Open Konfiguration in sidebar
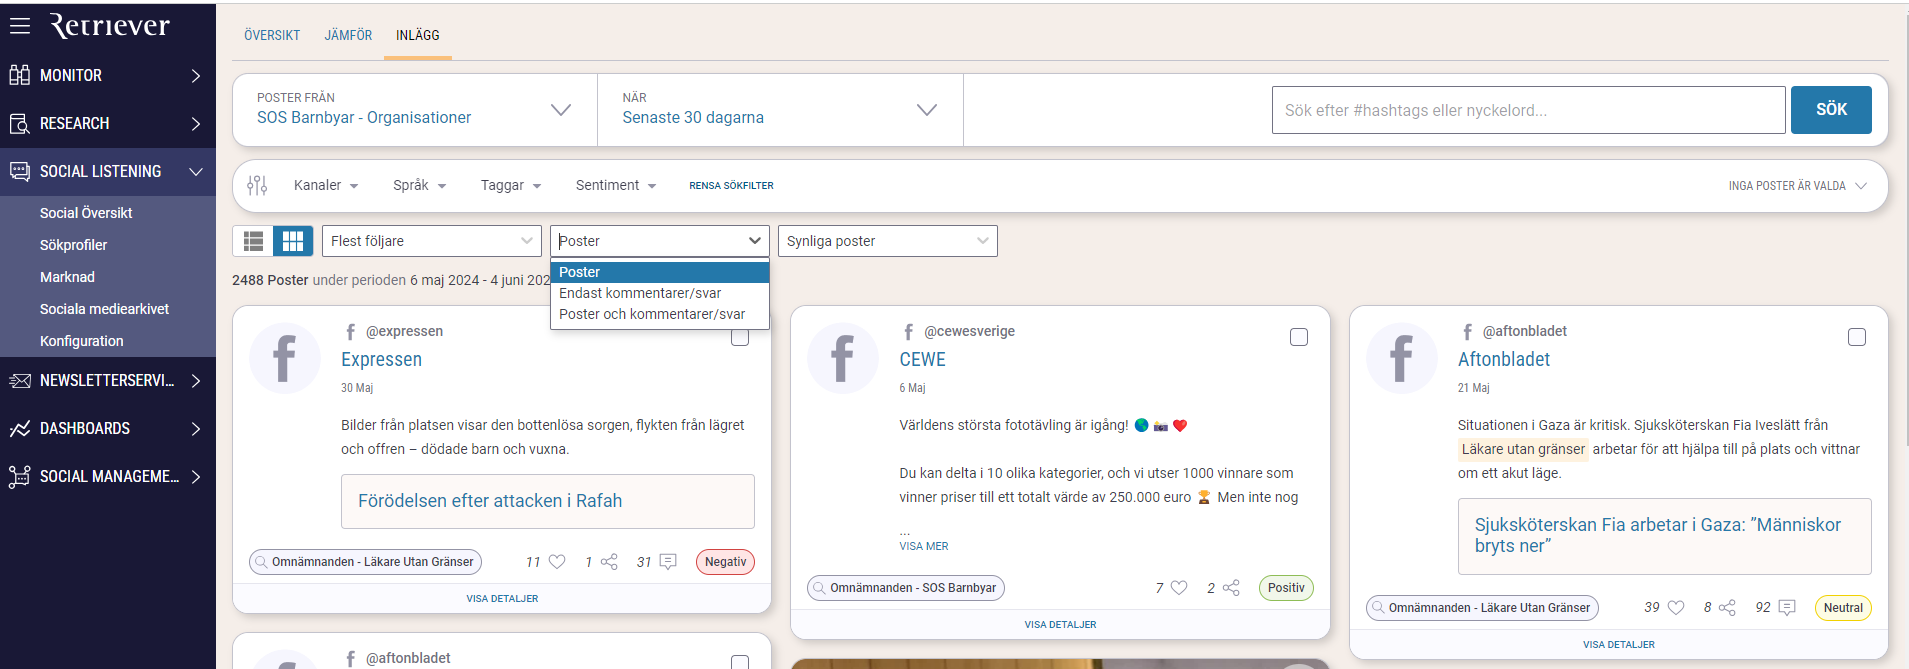The width and height of the screenshot is (1909, 669). click(x=82, y=341)
